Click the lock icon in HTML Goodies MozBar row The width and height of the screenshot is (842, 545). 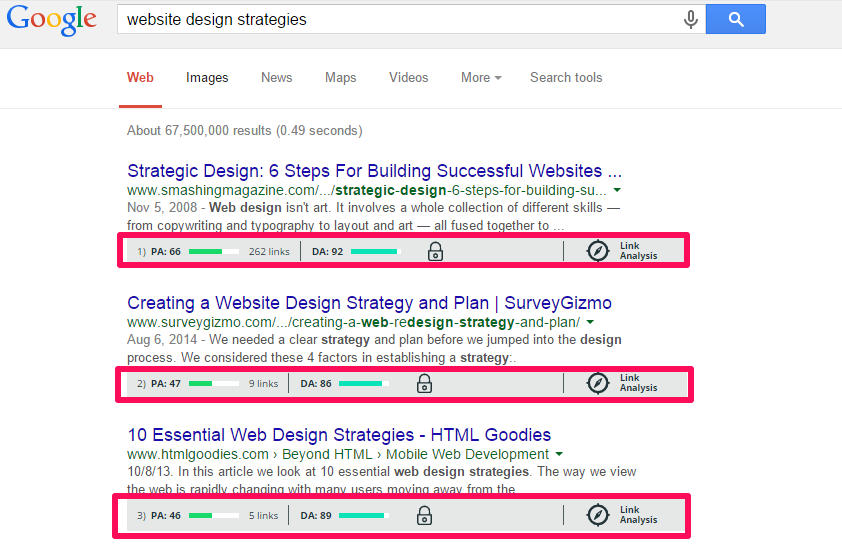[x=424, y=515]
